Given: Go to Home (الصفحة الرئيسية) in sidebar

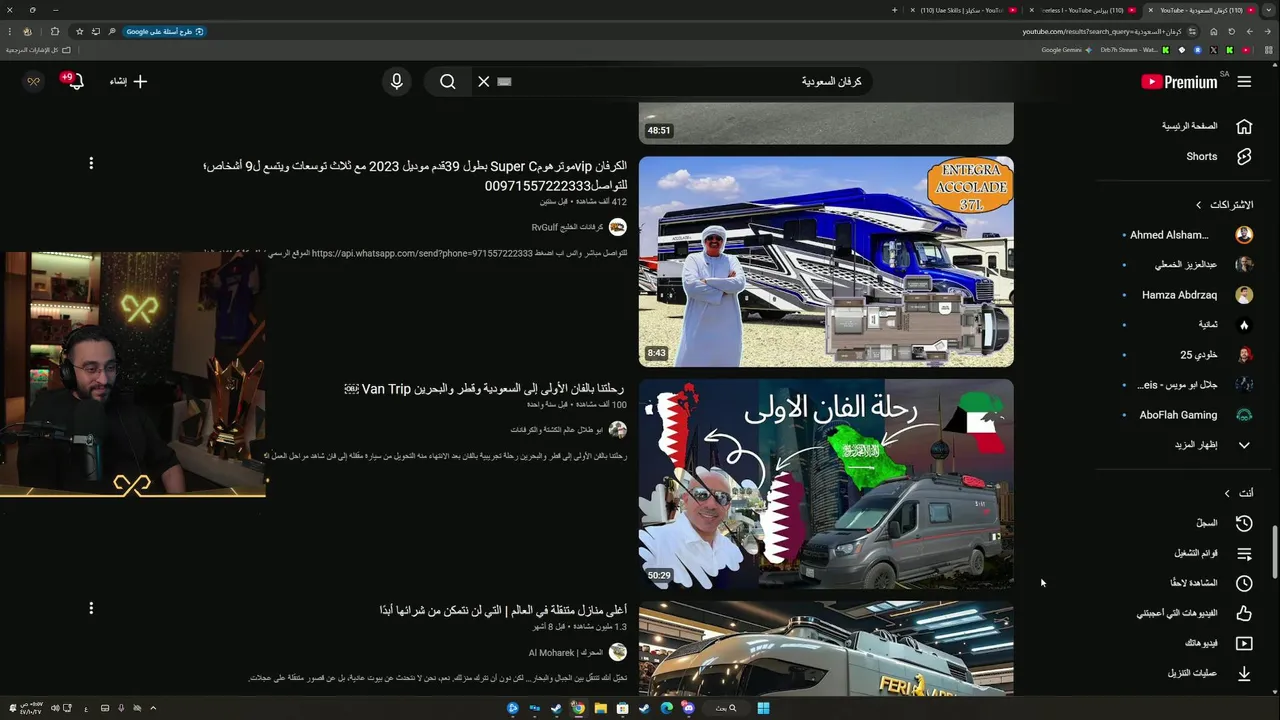Looking at the screenshot, I should click(1204, 126).
